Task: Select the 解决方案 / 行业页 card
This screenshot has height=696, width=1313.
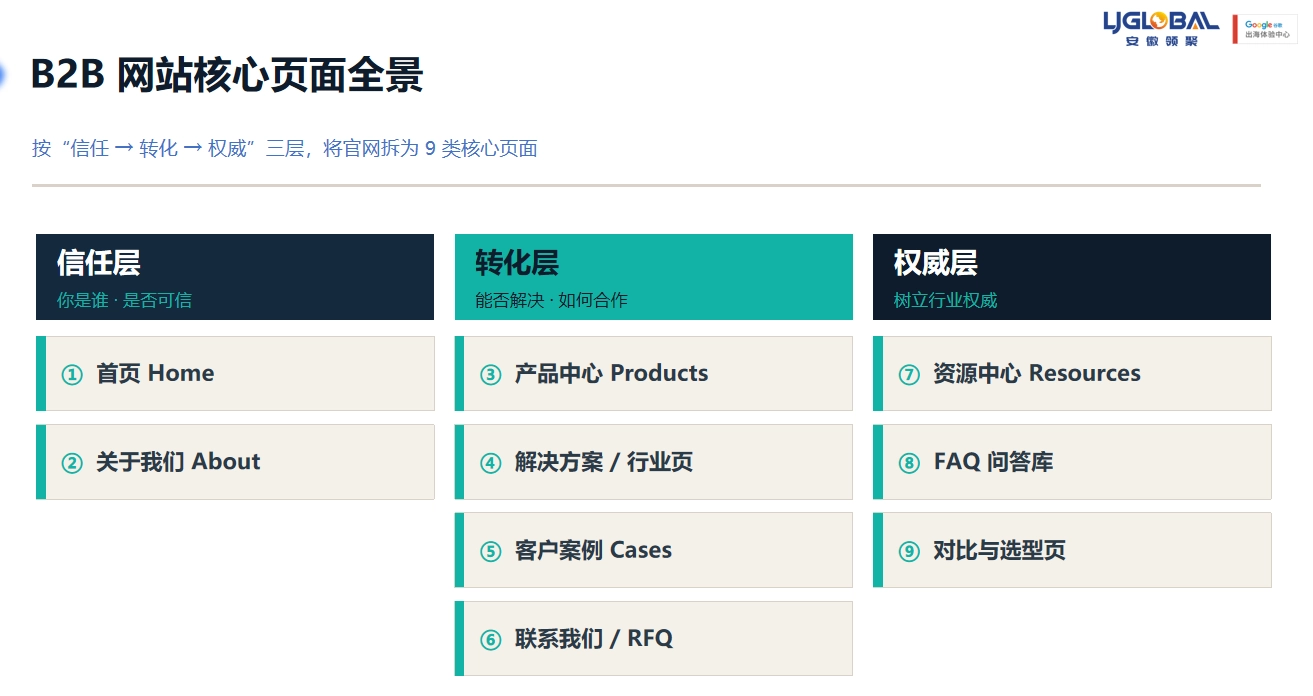Action: pyautogui.click(x=654, y=462)
